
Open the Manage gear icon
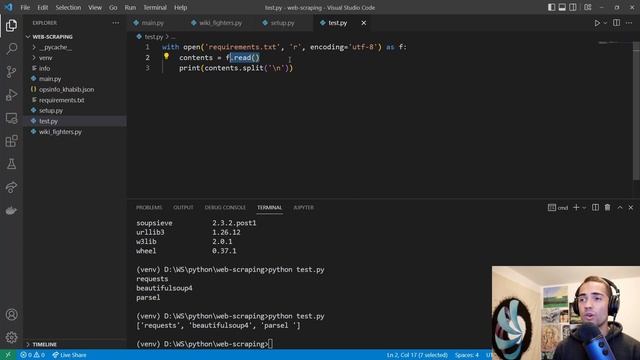pyautogui.click(x=11, y=337)
